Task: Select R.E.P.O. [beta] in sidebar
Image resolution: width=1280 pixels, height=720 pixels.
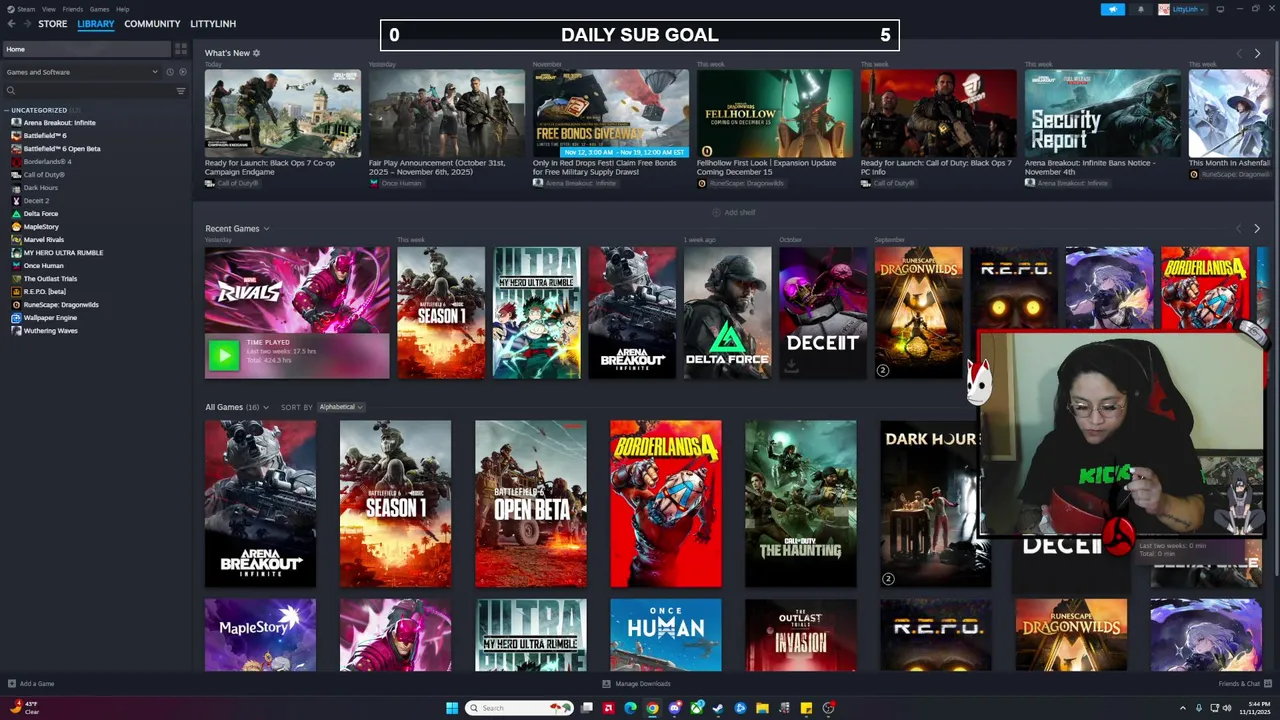Action: pyautogui.click(x=44, y=292)
